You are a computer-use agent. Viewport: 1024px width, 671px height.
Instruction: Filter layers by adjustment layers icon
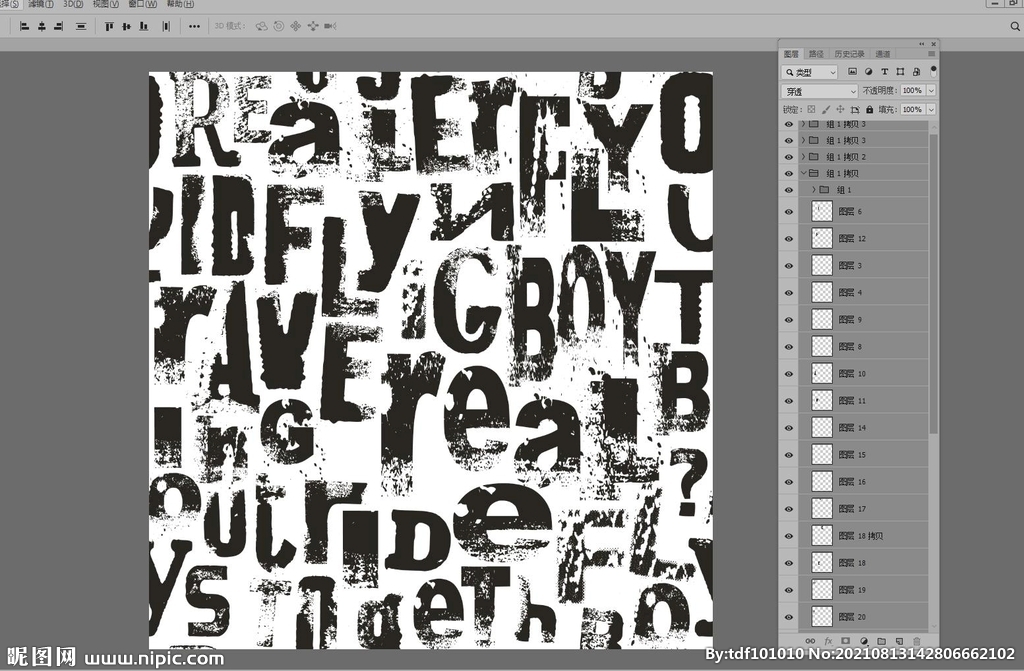[869, 72]
